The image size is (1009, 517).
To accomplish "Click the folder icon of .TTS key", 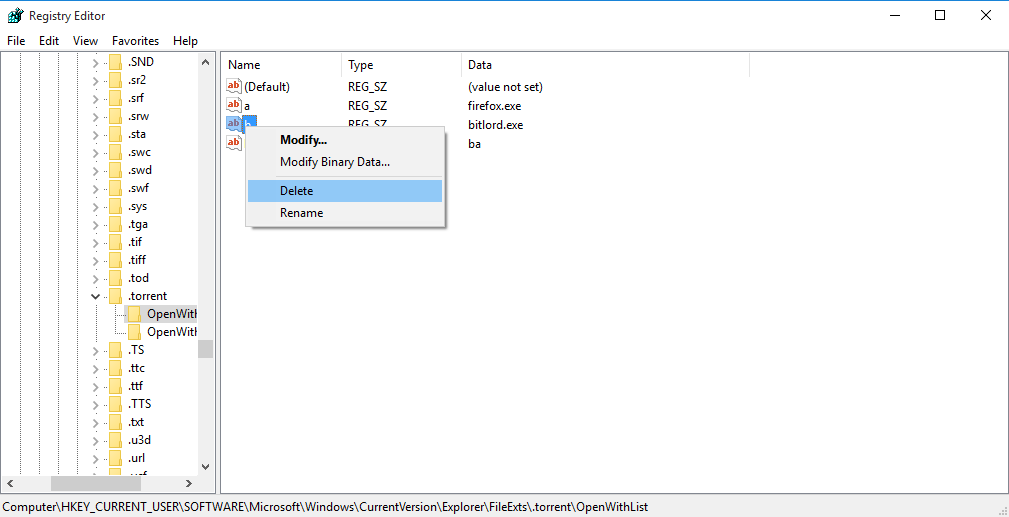I will click(x=115, y=404).
